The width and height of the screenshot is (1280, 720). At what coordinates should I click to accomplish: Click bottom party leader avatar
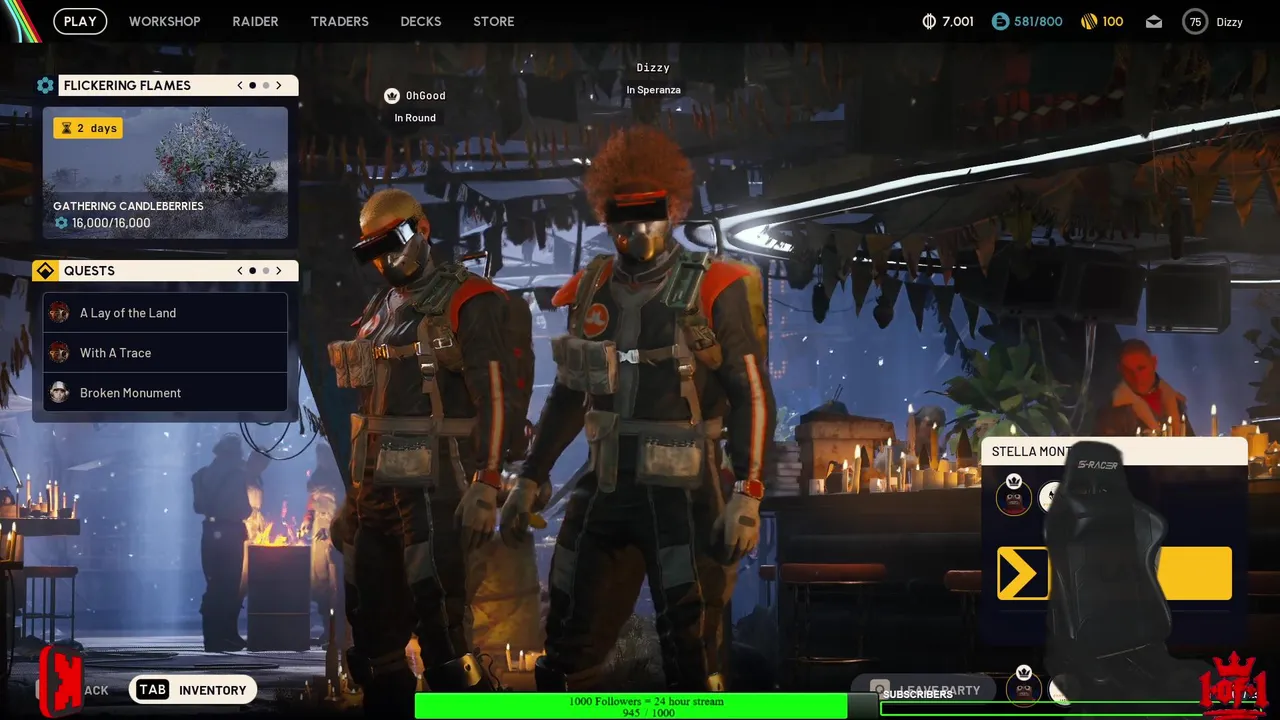(1023, 687)
